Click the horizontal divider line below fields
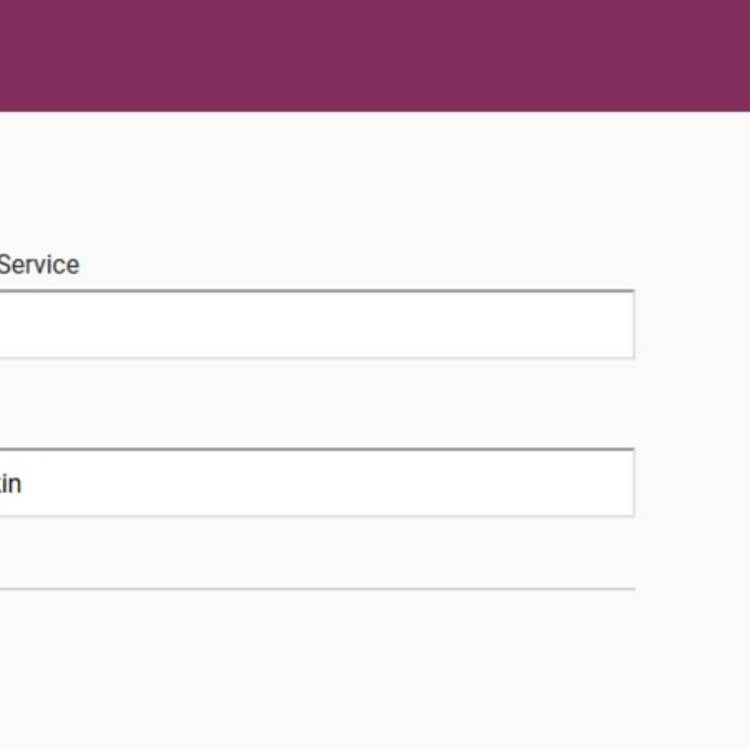Viewport: 750px width, 750px height. [x=317, y=589]
